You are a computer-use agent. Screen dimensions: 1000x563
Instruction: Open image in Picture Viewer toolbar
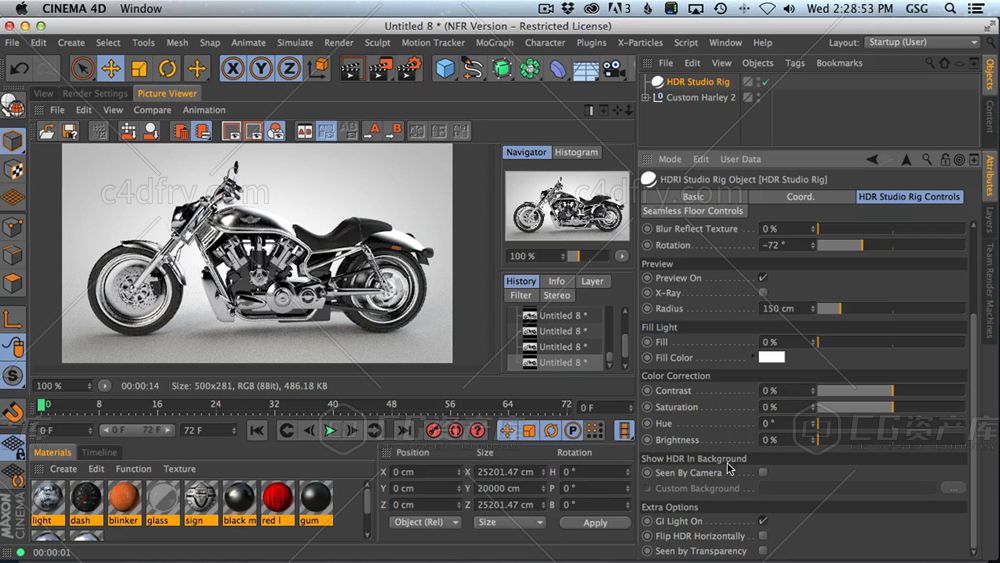click(47, 131)
